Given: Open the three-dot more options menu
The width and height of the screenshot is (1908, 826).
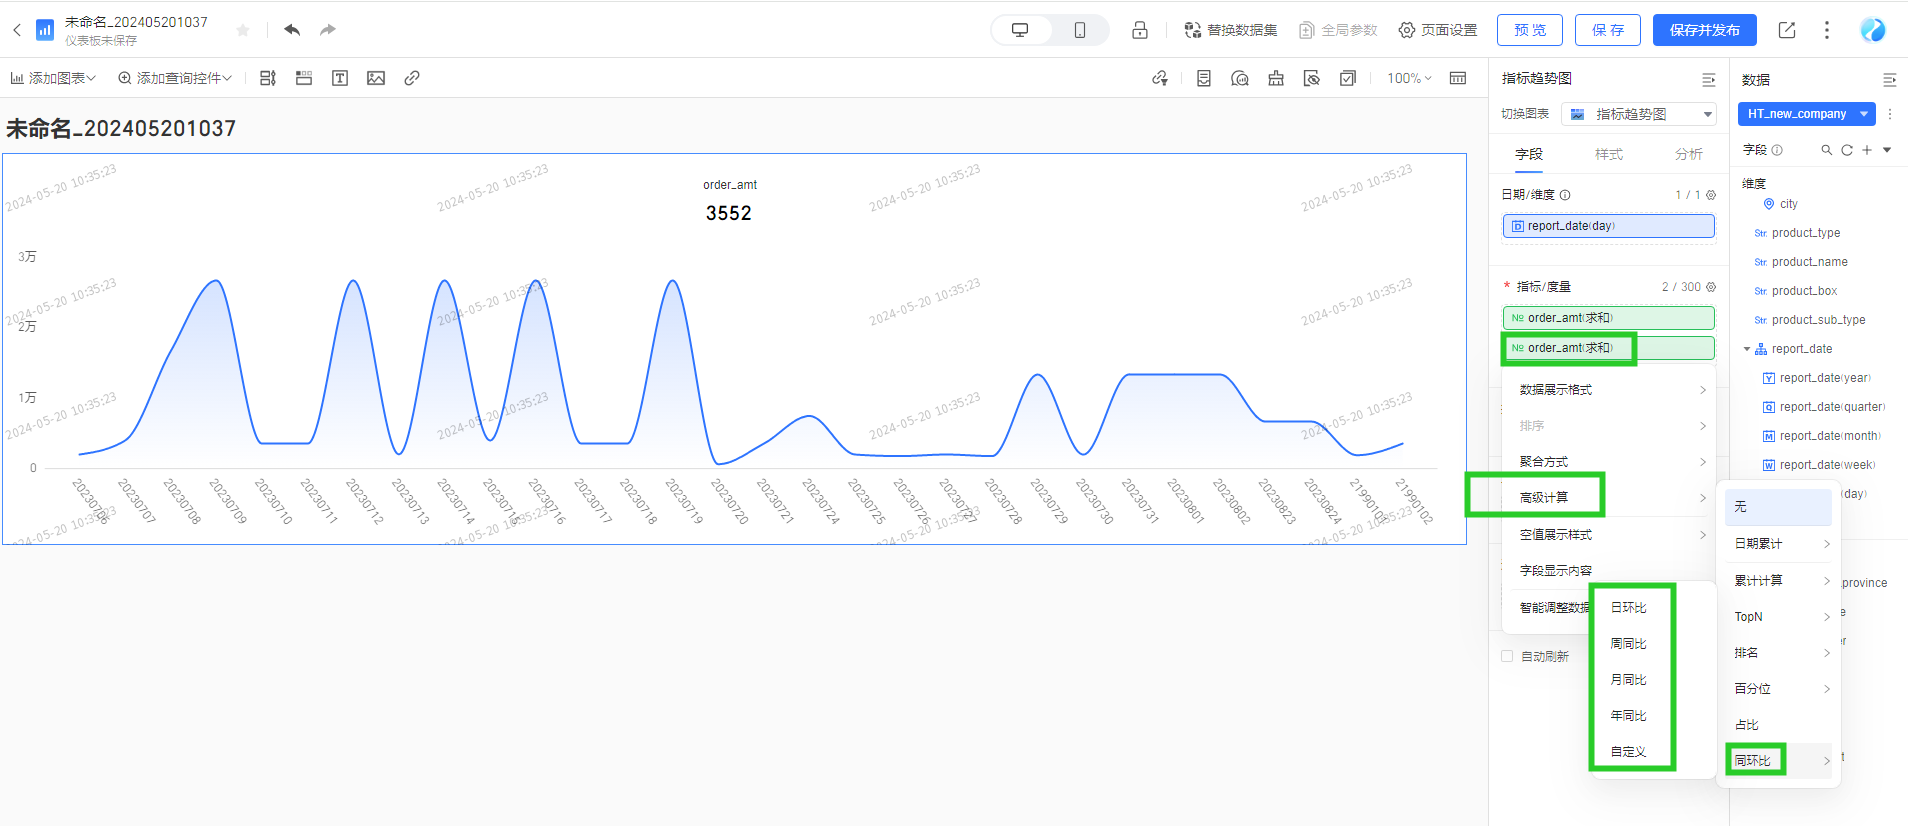Looking at the screenshot, I should click(1827, 30).
